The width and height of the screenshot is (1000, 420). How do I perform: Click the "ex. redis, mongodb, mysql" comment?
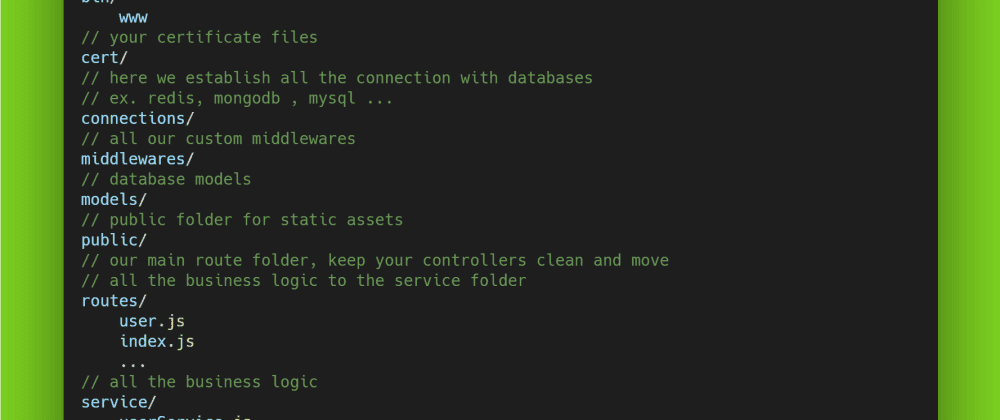(x=237, y=98)
